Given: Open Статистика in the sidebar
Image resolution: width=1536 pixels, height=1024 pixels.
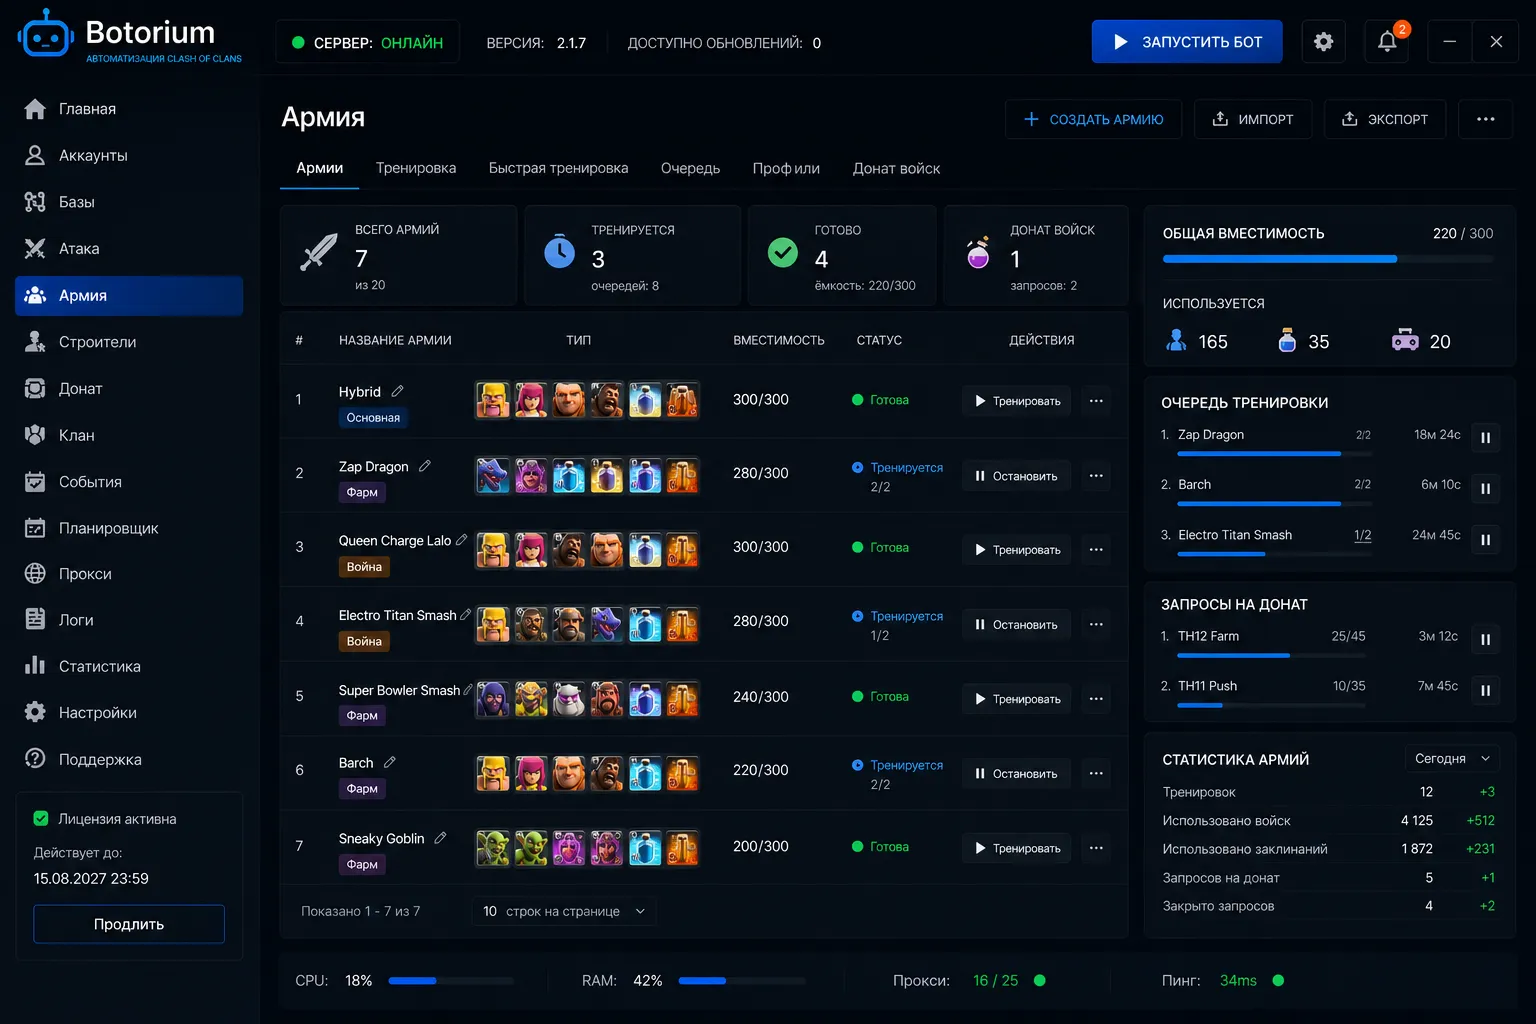Looking at the screenshot, I should click(129, 666).
